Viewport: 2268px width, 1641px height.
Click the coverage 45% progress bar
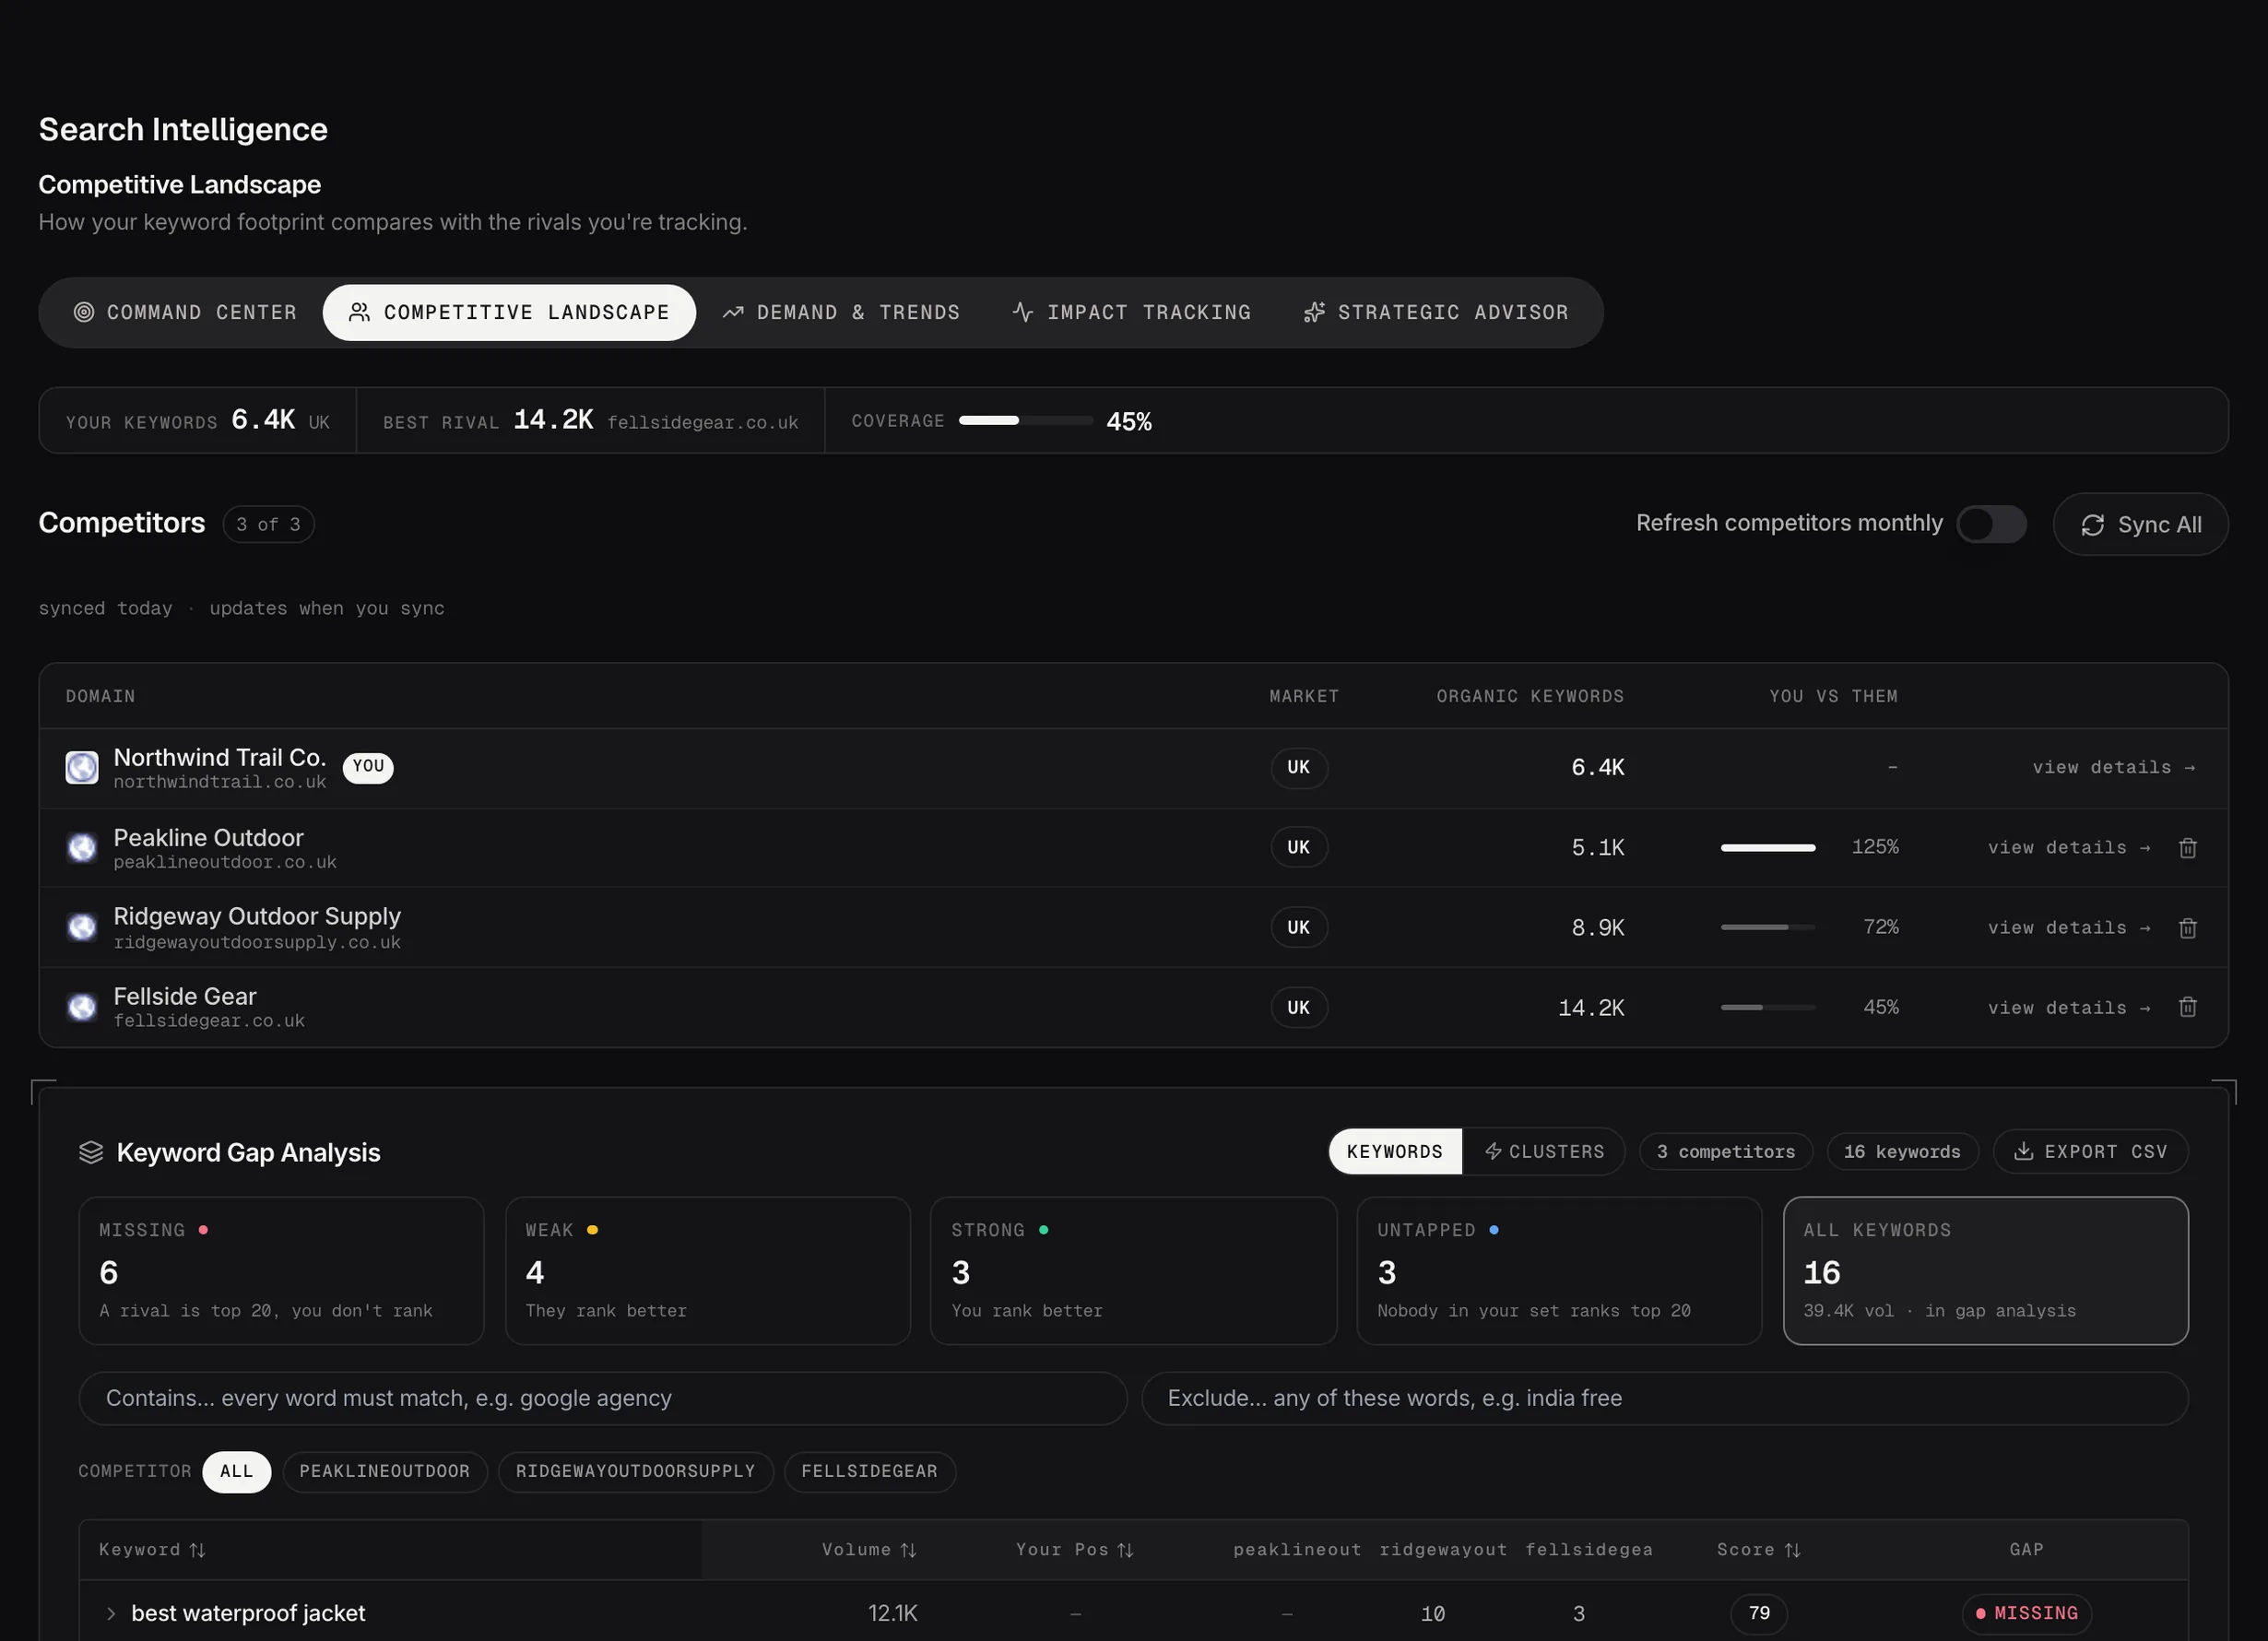coord(1025,421)
